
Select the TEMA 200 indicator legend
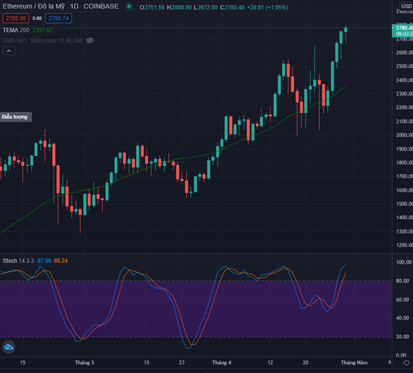coord(16,30)
